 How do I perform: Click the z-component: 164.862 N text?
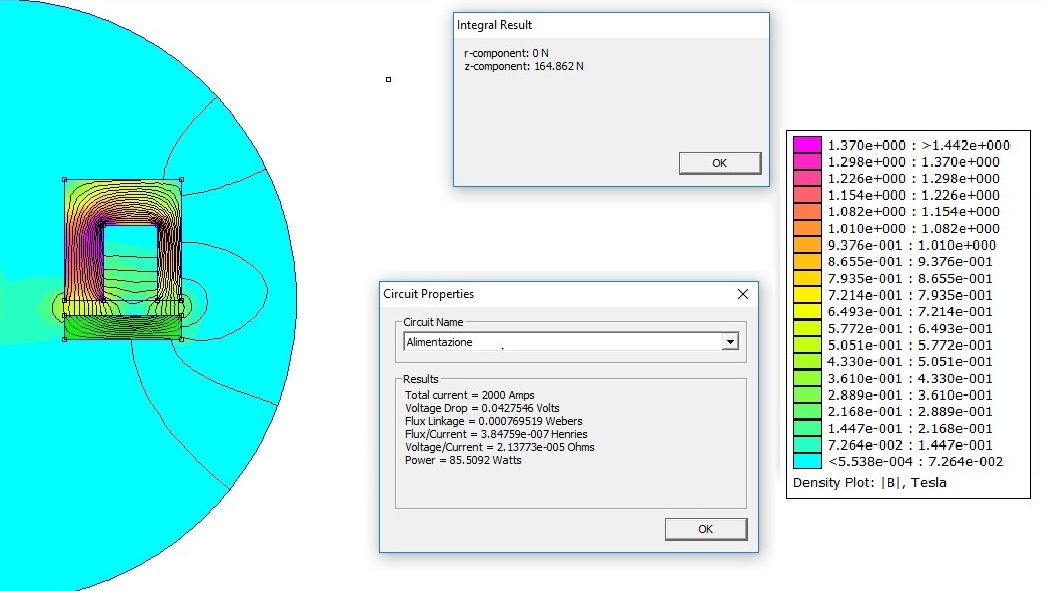[x=524, y=66]
